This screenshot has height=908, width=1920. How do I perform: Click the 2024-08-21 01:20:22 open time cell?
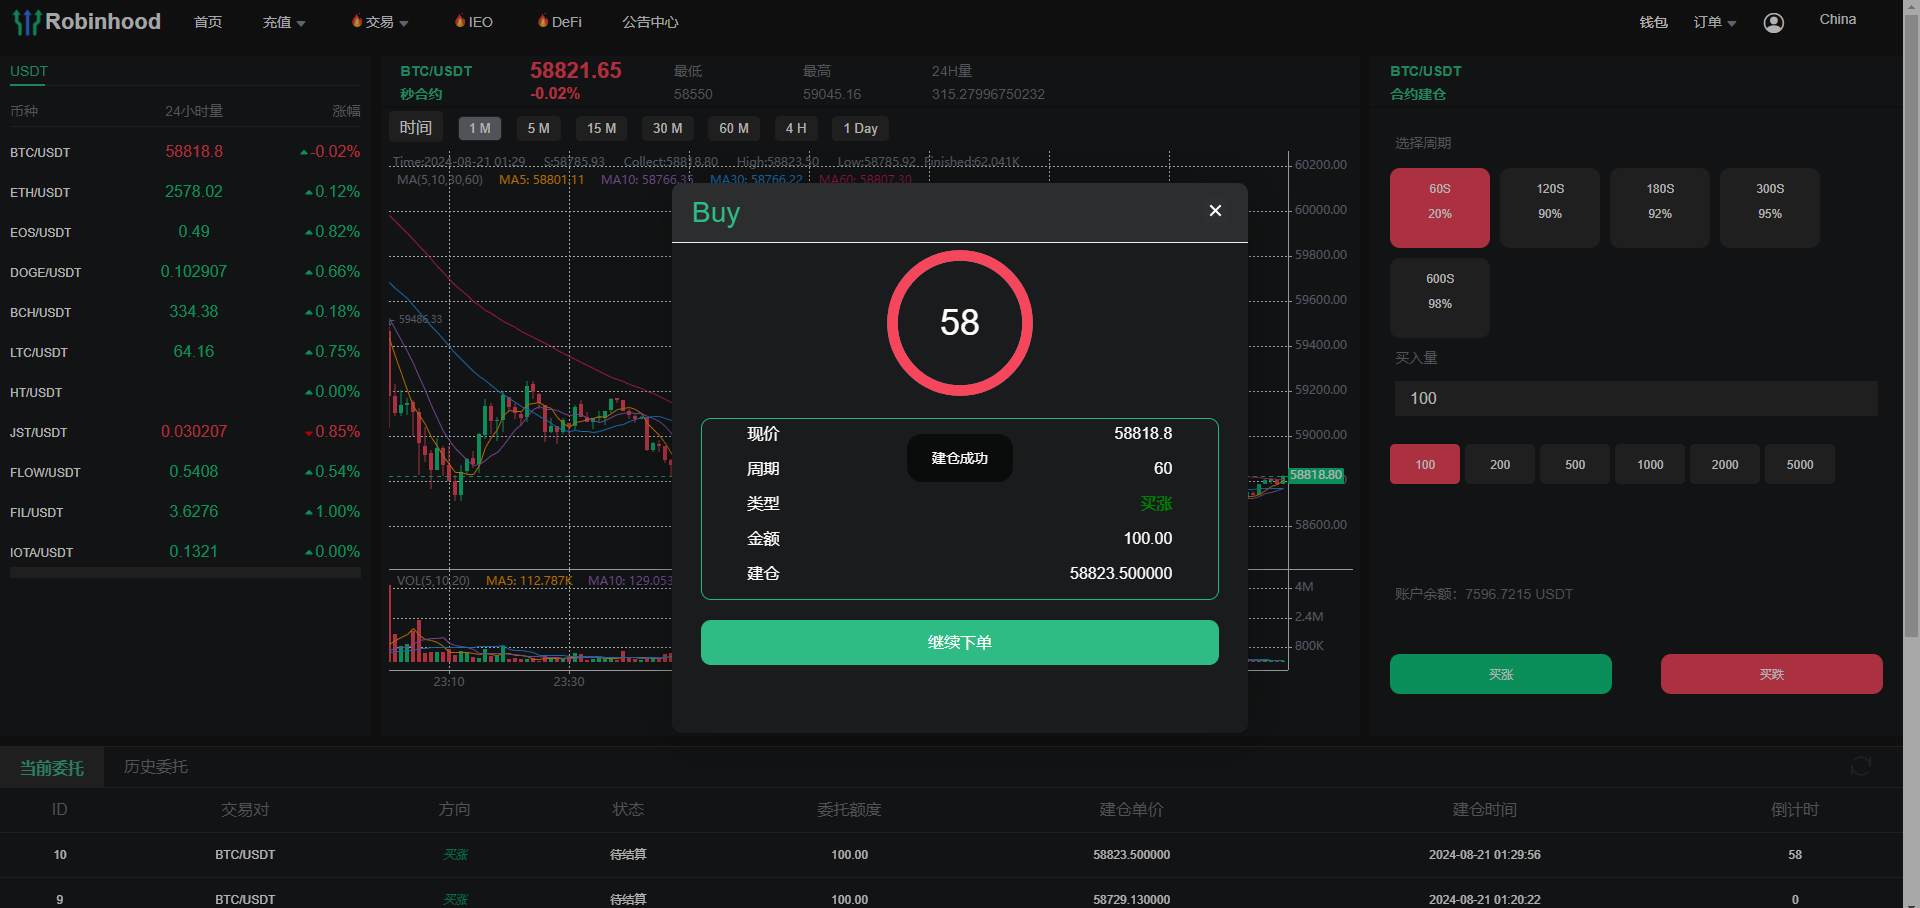pyautogui.click(x=1485, y=900)
